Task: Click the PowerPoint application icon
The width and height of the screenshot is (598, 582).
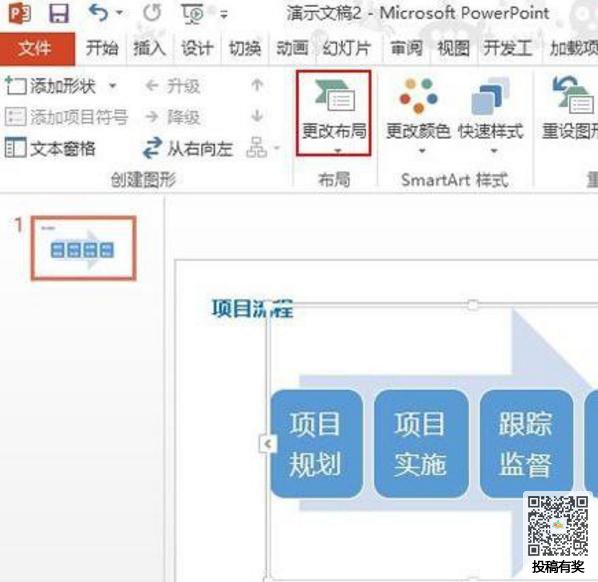Action: point(20,14)
